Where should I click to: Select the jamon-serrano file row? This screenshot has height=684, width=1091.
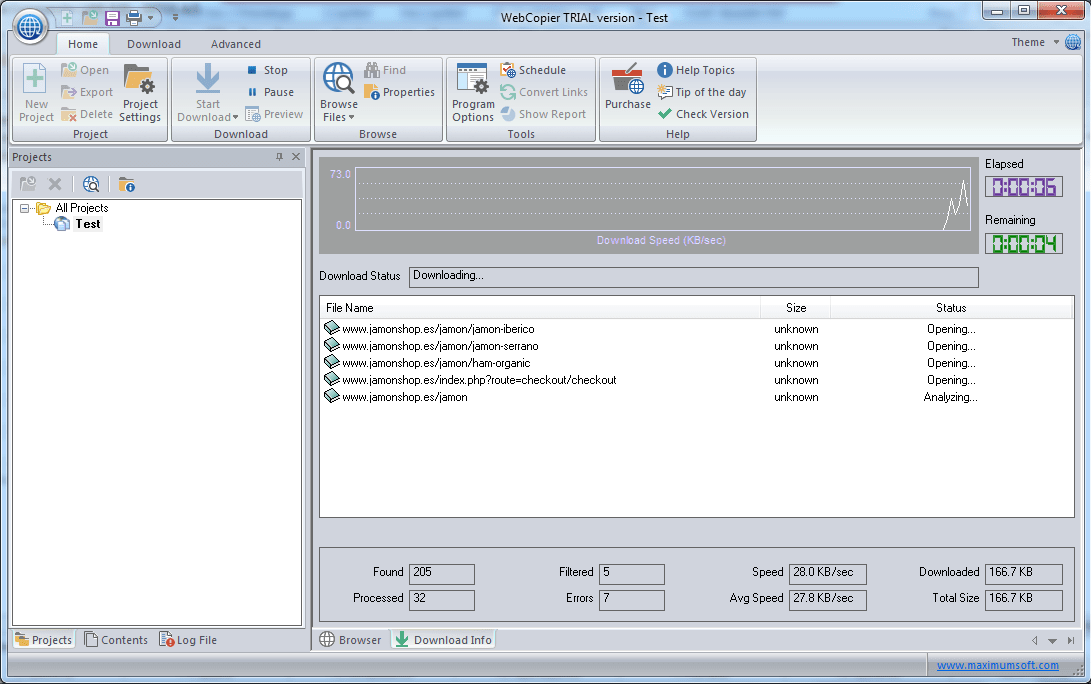click(x=696, y=346)
